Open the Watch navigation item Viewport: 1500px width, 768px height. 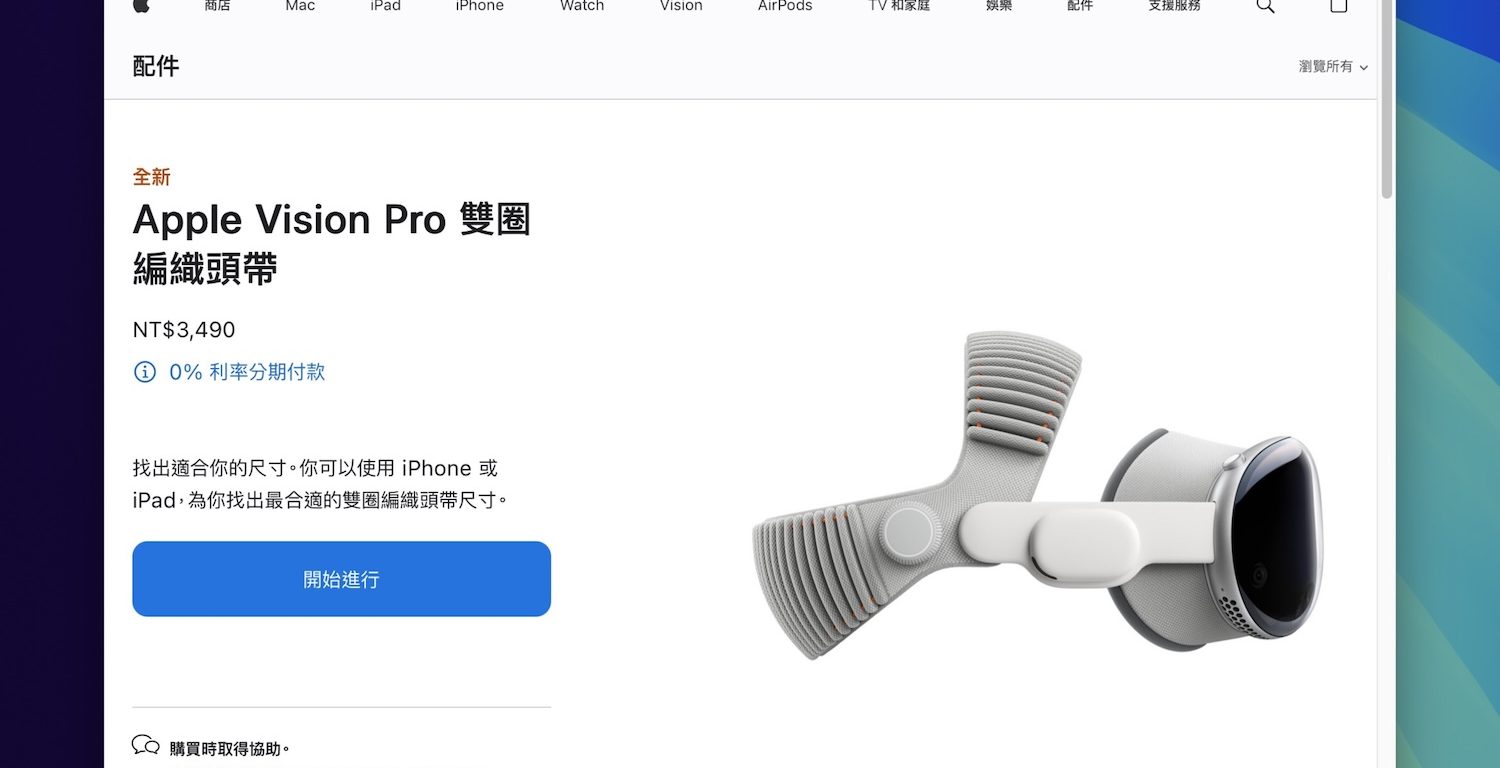pyautogui.click(x=582, y=5)
